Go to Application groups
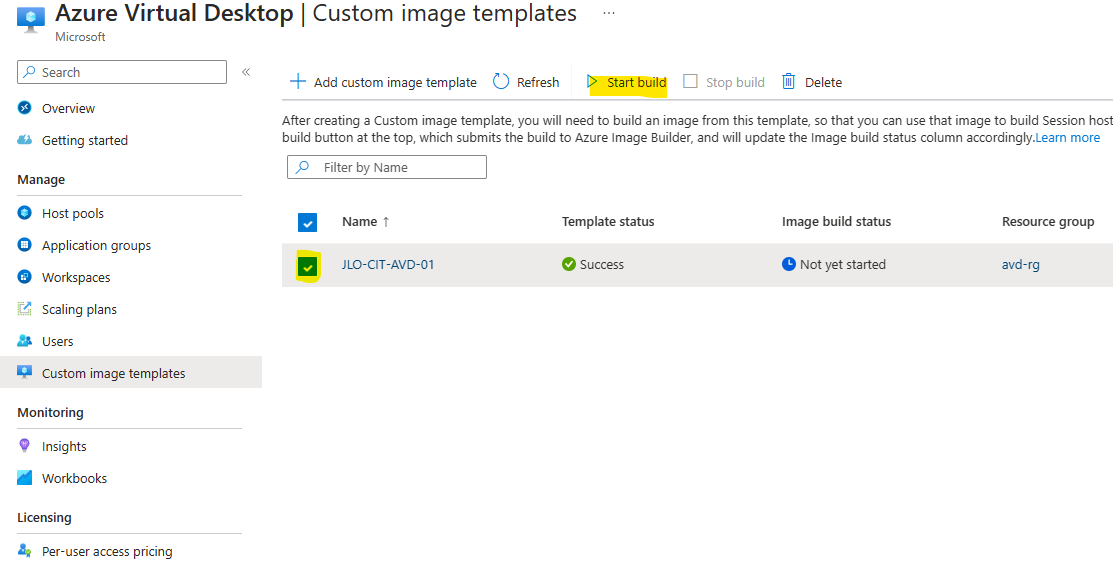Image resolution: width=1113 pixels, height=582 pixels. click(x=97, y=246)
